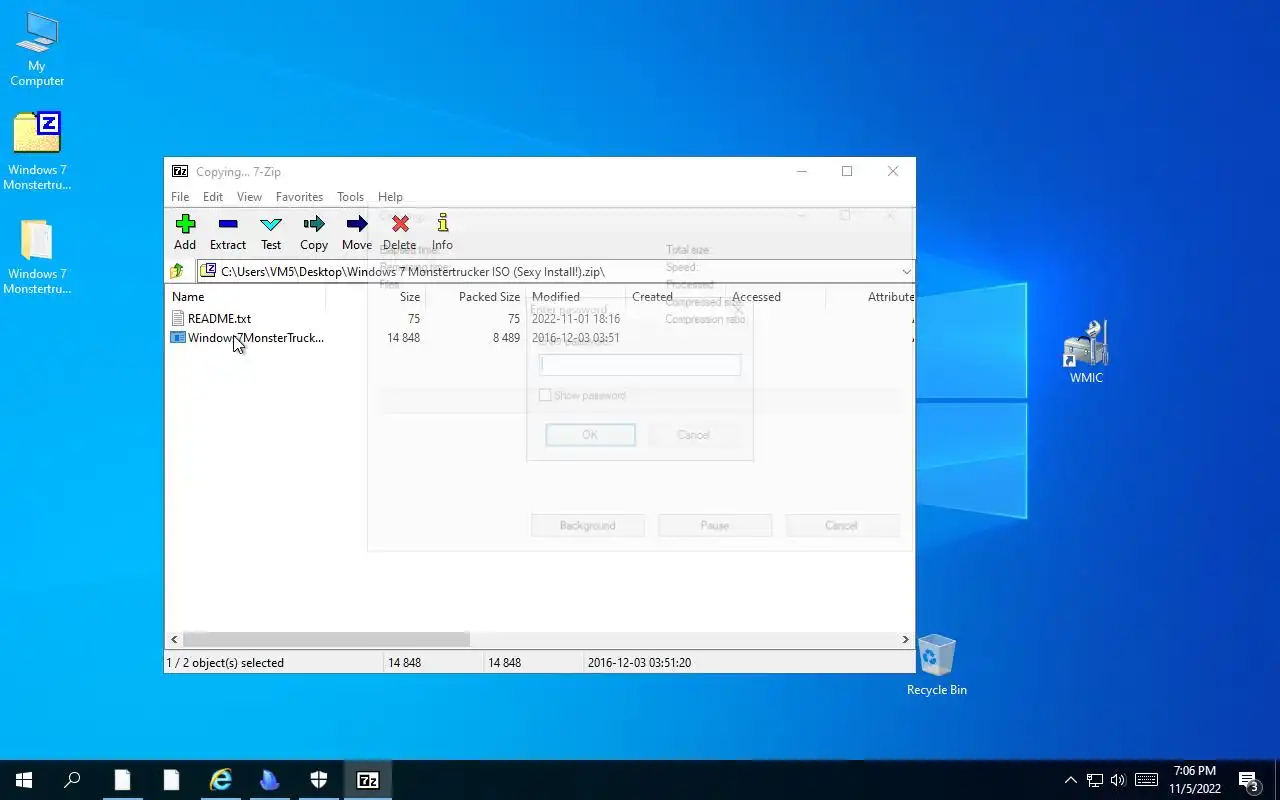Tick the Show password checkbox
Screen dimensions: 1280x800
(545, 395)
